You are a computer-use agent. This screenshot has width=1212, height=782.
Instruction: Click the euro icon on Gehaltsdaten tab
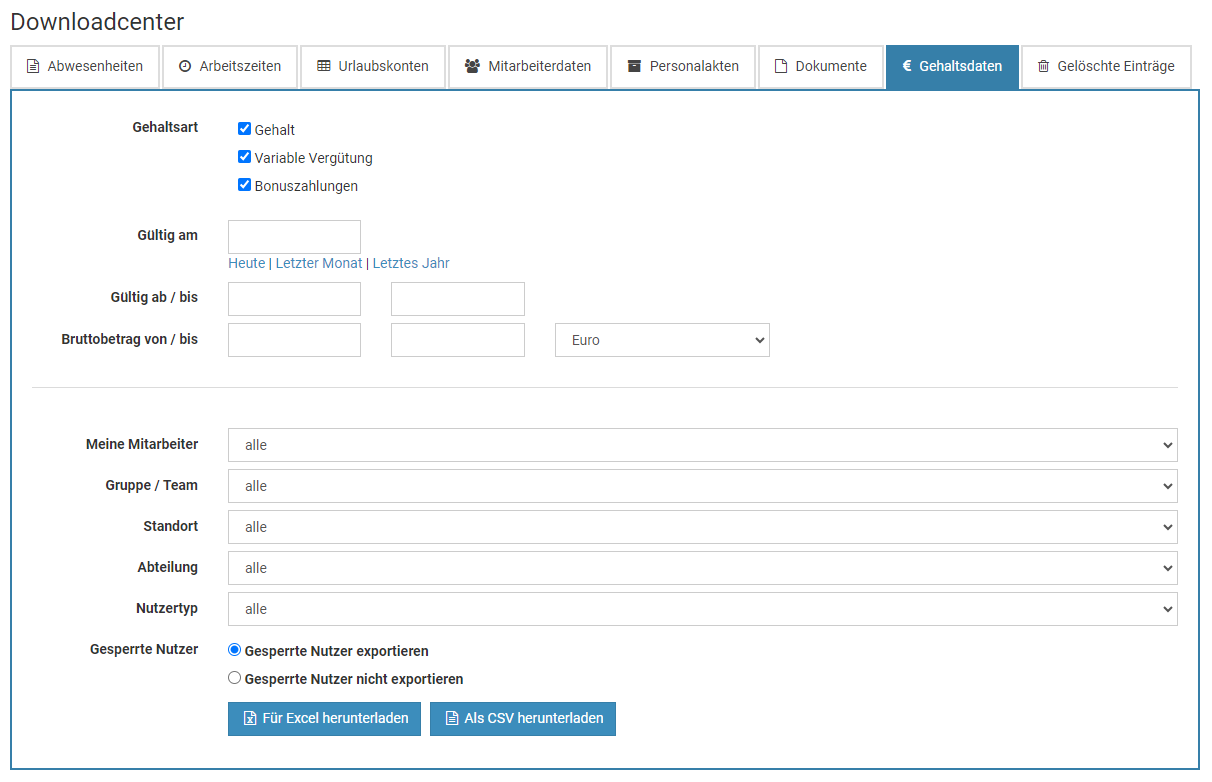(x=906, y=67)
